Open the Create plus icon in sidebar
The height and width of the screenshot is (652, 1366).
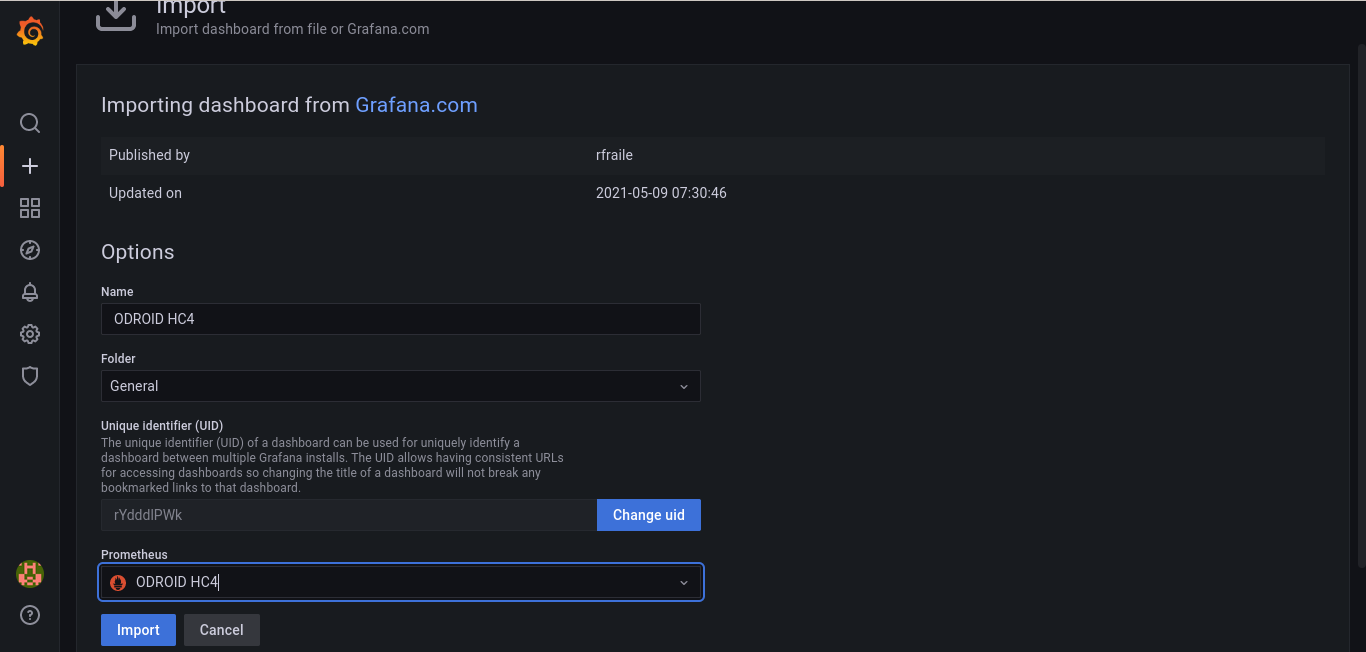30,166
